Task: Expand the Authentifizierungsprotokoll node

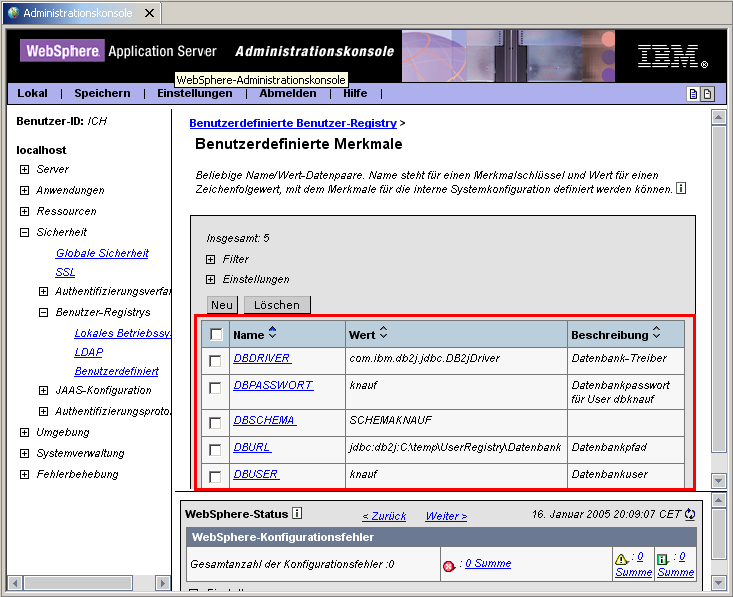Action: point(43,411)
